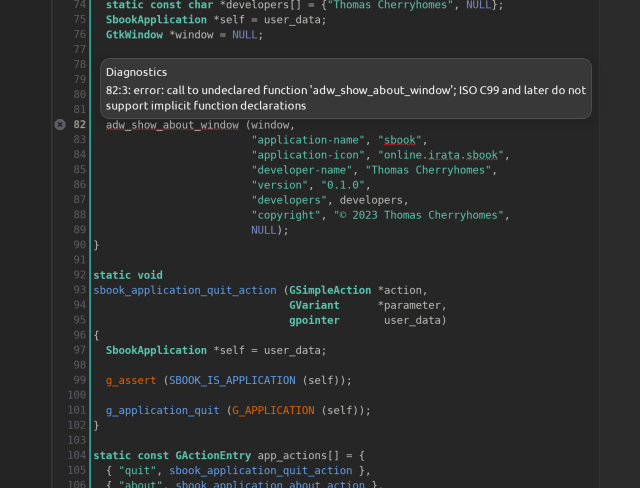
Task: Click the error marker beside line 82
Action: point(60,124)
